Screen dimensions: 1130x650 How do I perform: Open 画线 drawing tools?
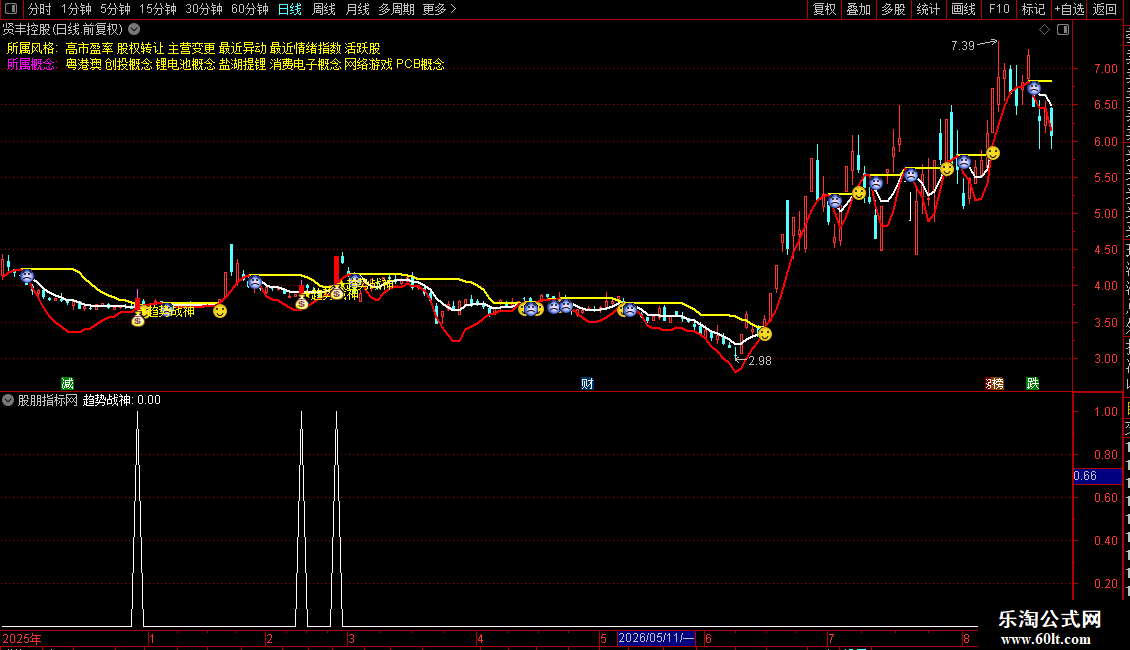click(963, 9)
